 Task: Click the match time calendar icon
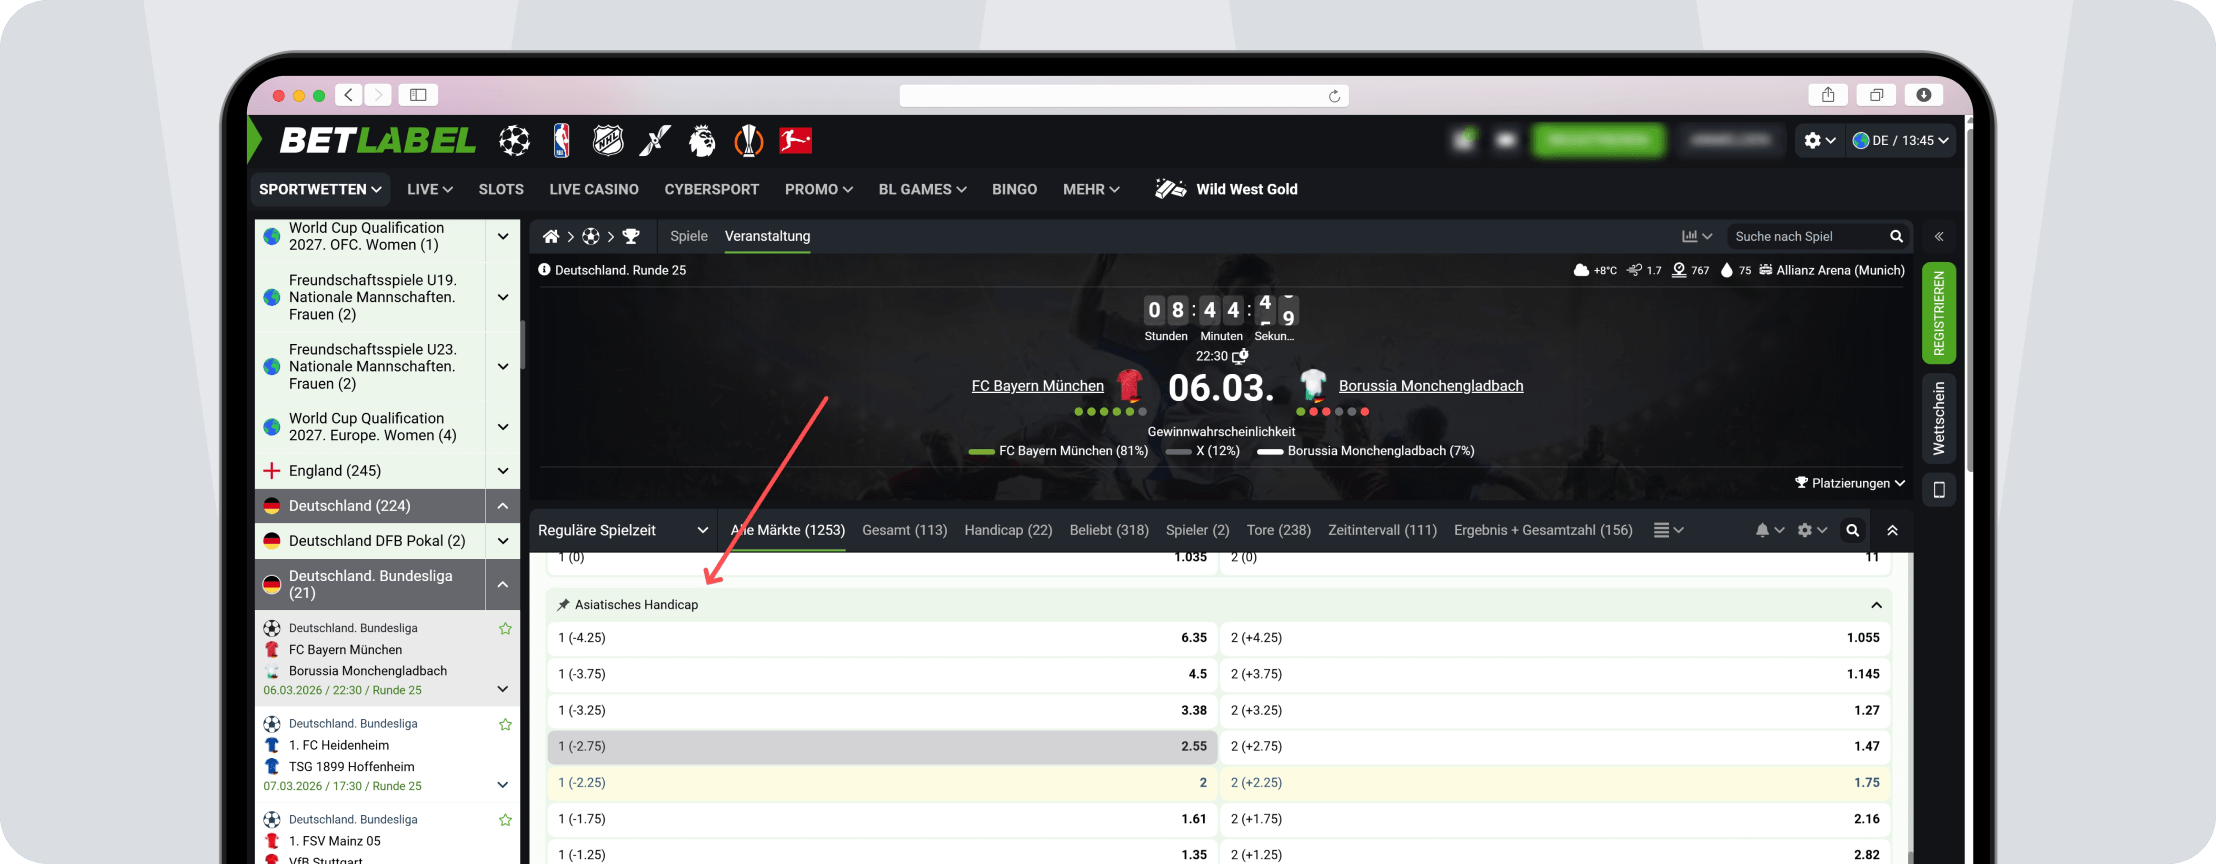pyautogui.click(x=1240, y=356)
